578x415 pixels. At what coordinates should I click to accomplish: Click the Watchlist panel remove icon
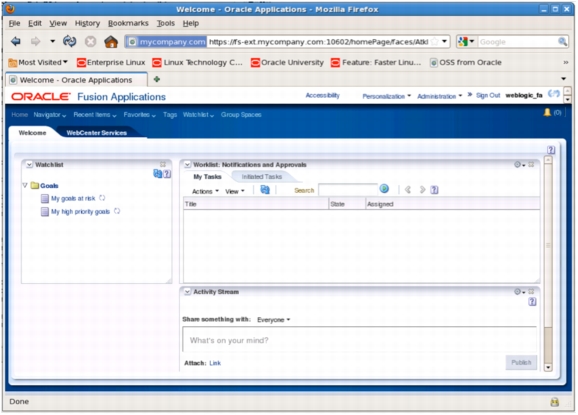tap(163, 164)
